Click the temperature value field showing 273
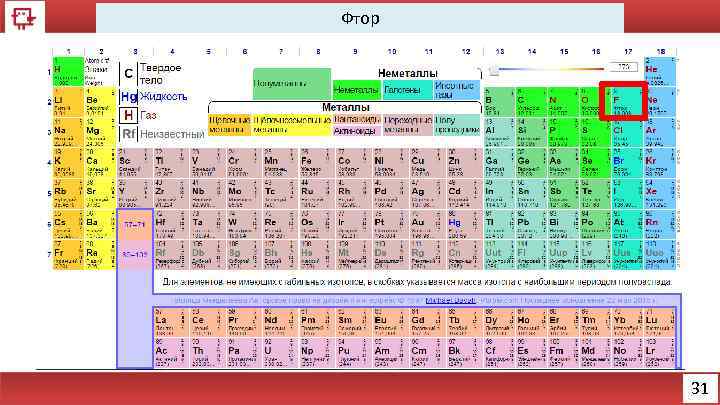720x405 pixels. (x=623, y=67)
